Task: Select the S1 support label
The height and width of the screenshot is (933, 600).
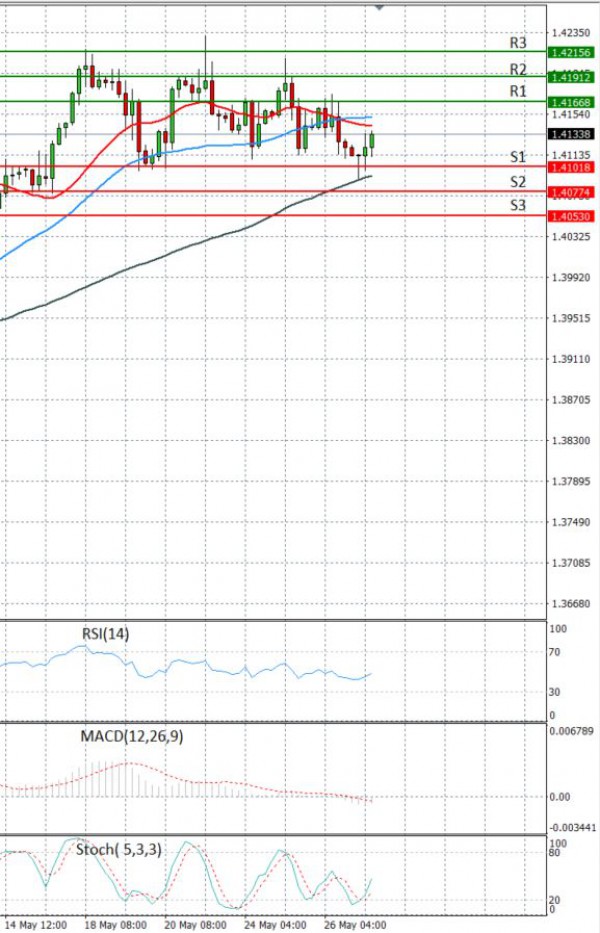Action: (518, 157)
